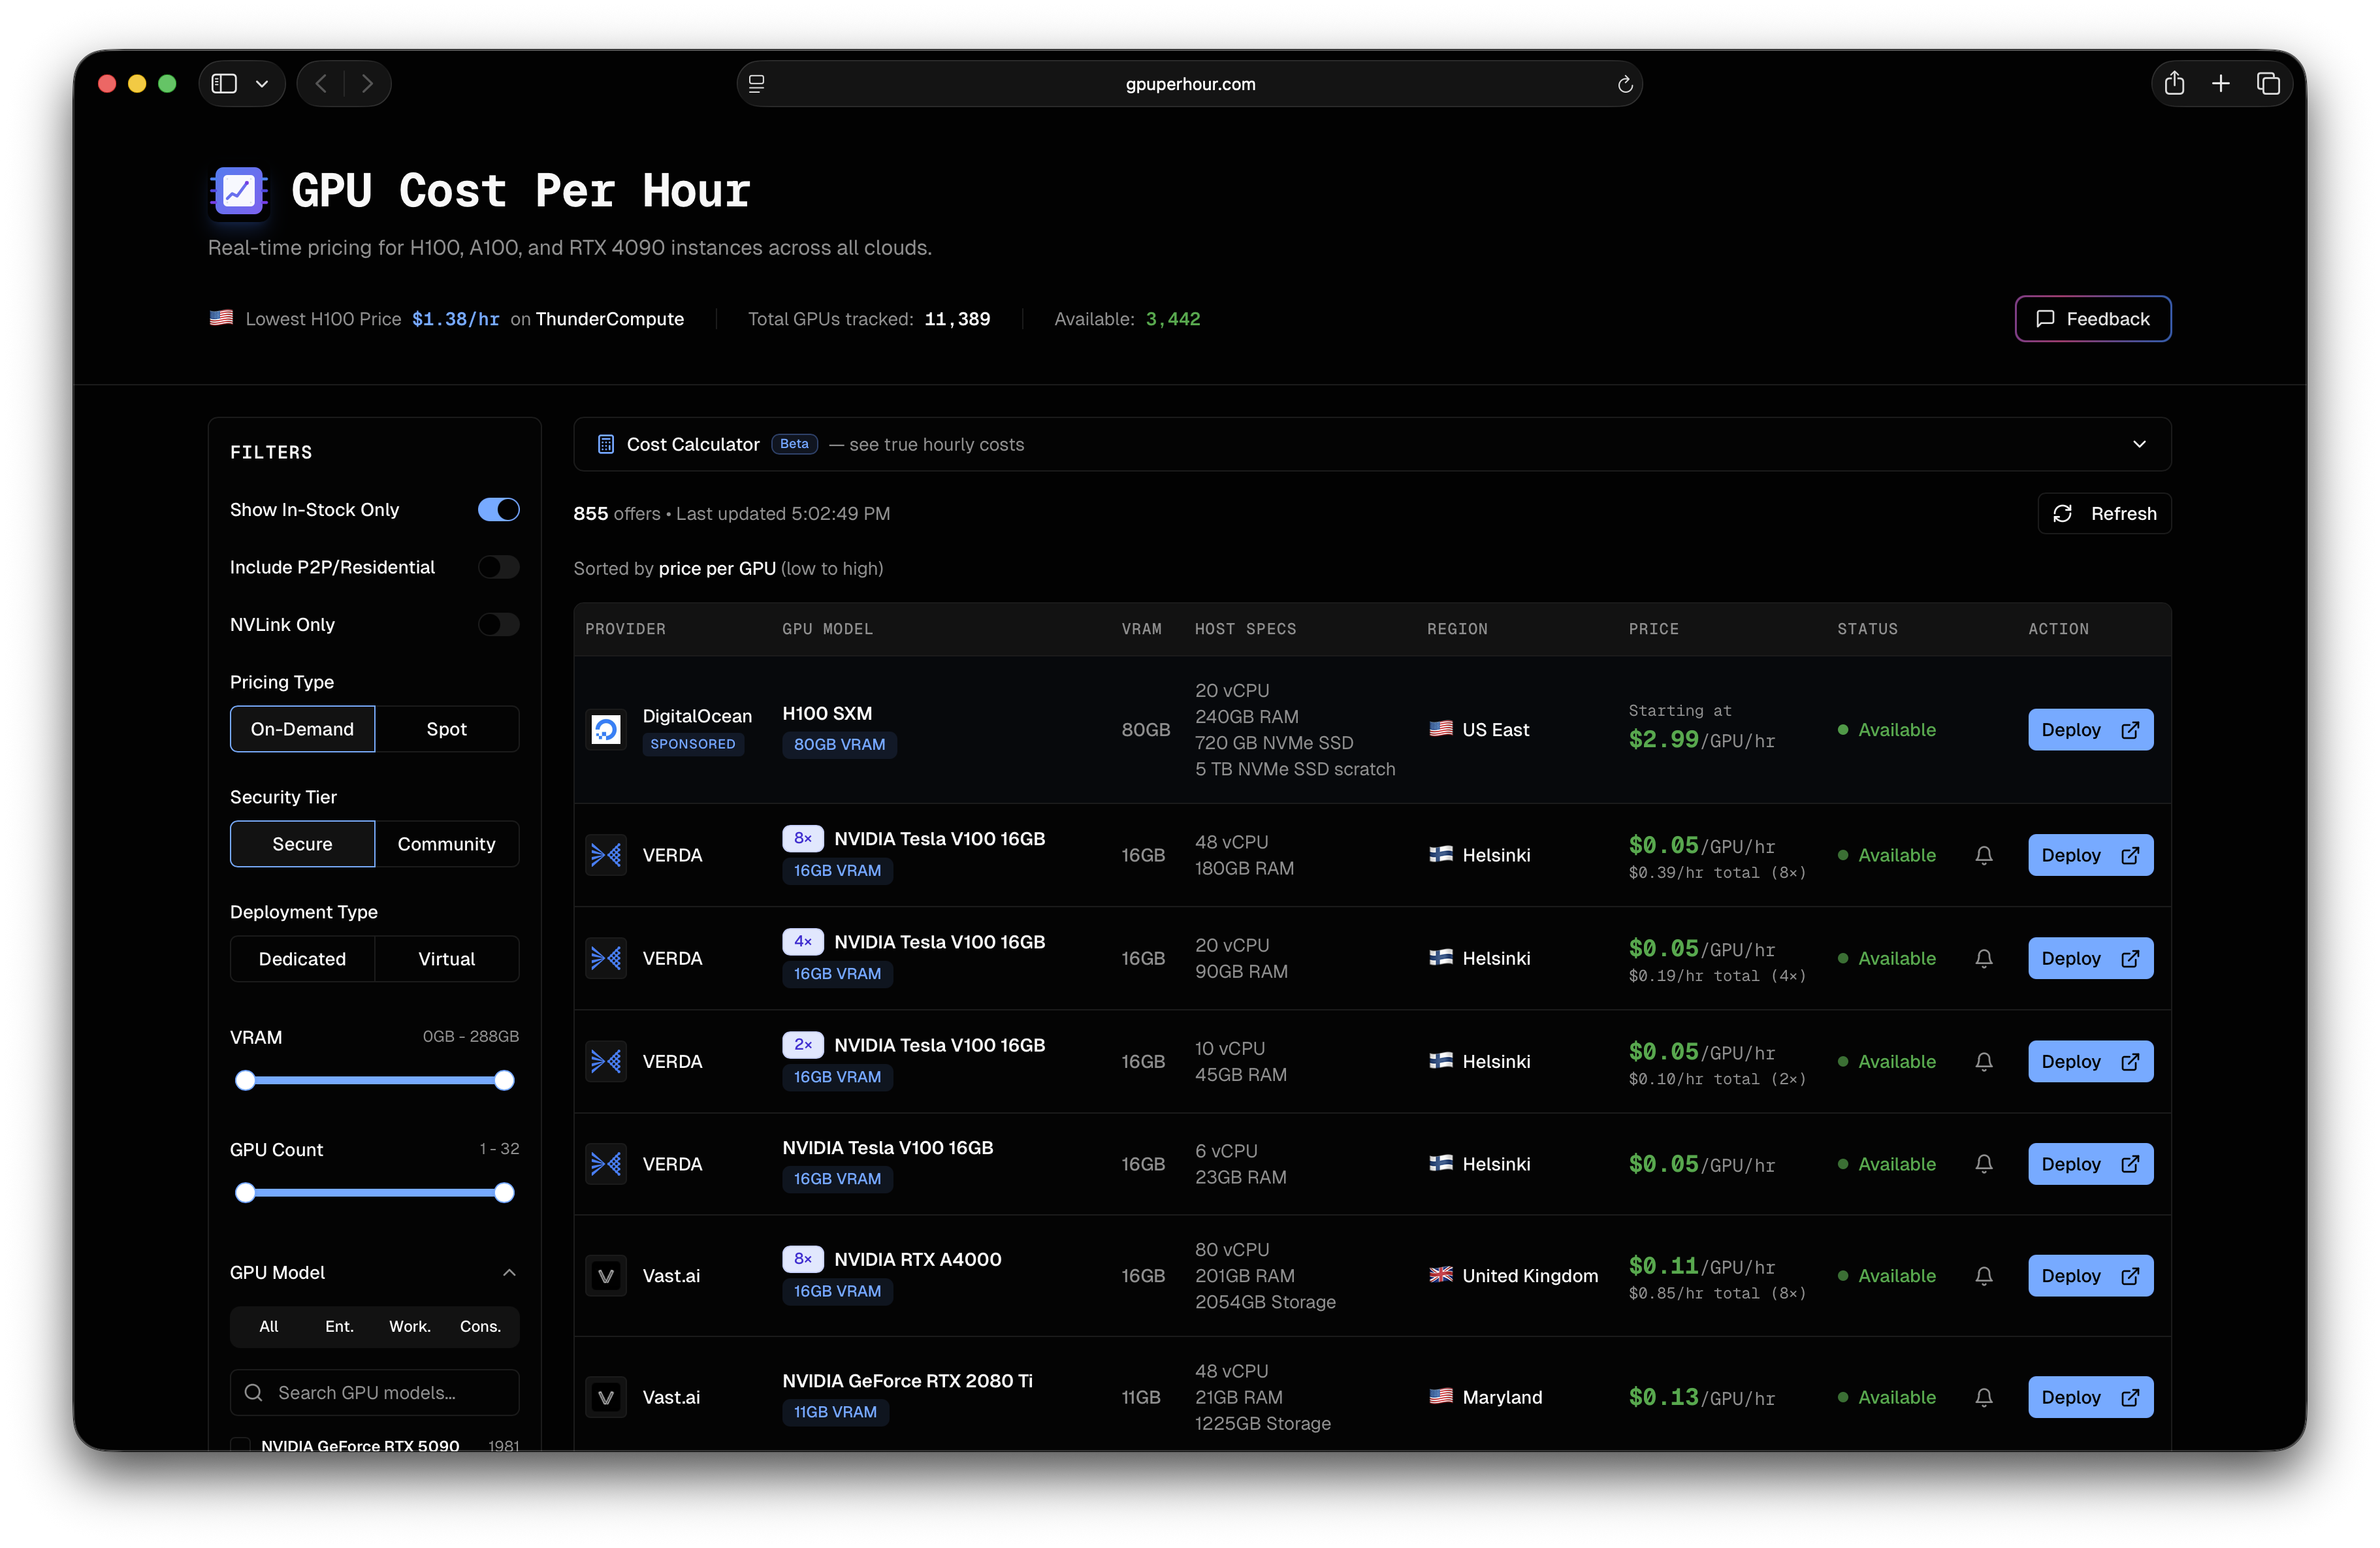Open the ThunderCompute lowest price link
Viewport: 2380px width, 1548px height.
(x=610, y=319)
